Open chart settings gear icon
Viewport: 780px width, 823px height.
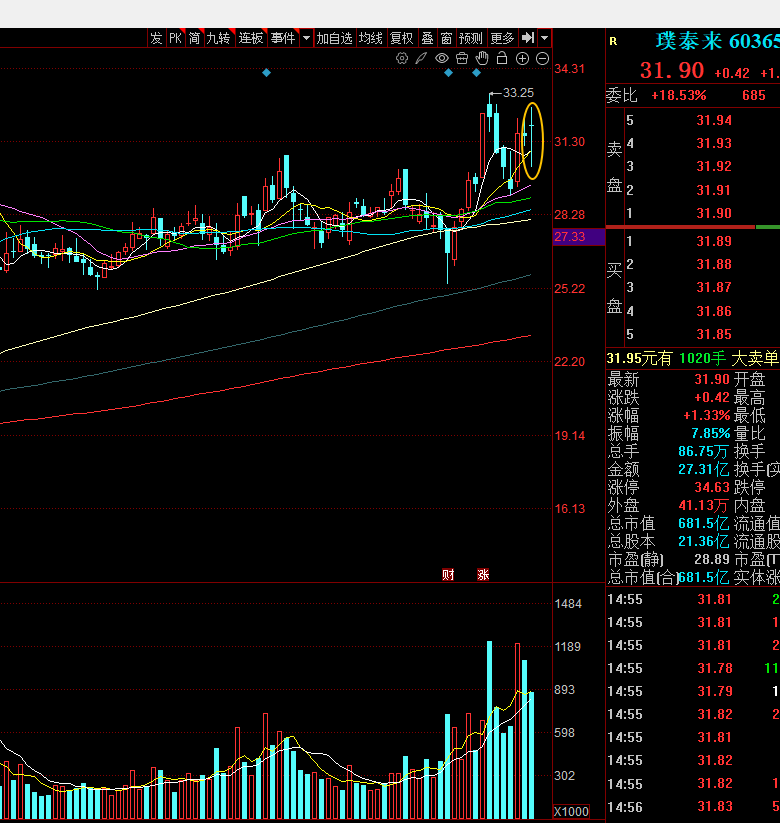point(402,58)
